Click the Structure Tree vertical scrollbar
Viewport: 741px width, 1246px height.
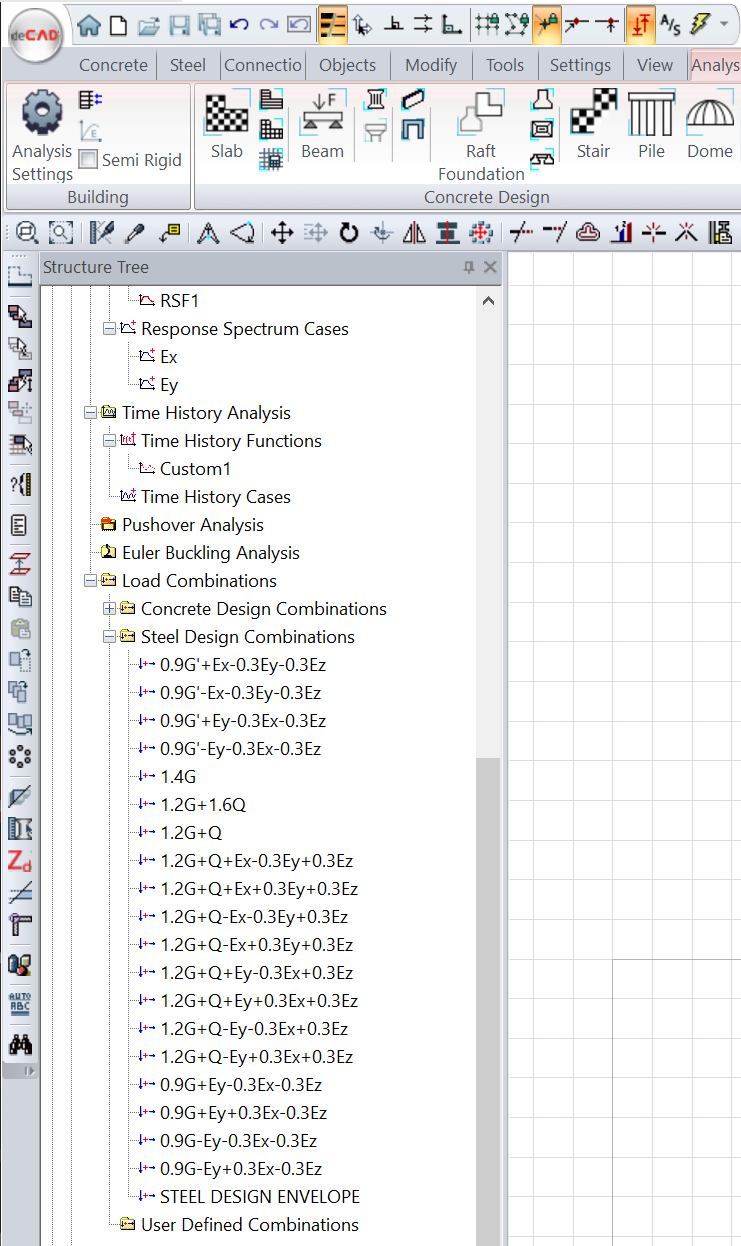(488, 1000)
